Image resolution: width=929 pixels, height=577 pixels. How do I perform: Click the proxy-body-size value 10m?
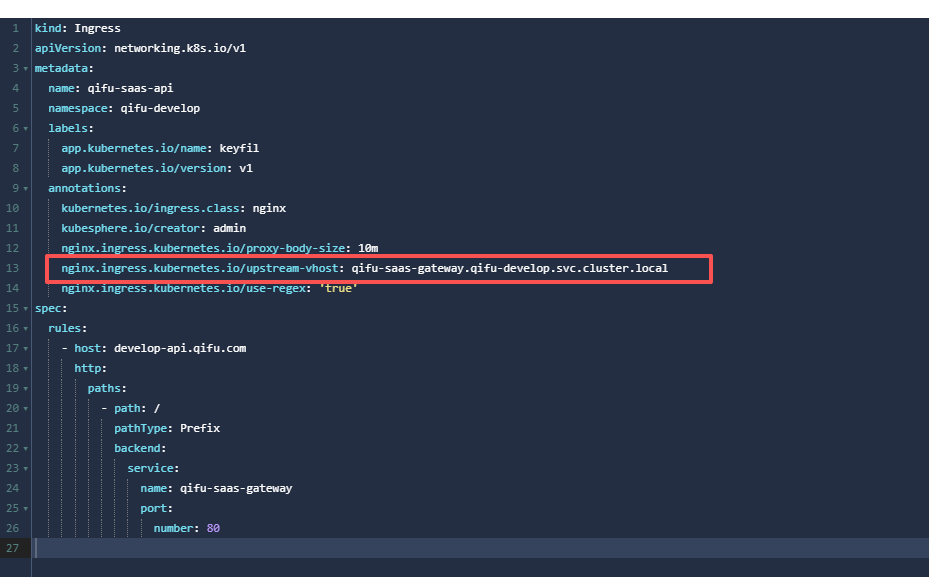click(x=367, y=248)
